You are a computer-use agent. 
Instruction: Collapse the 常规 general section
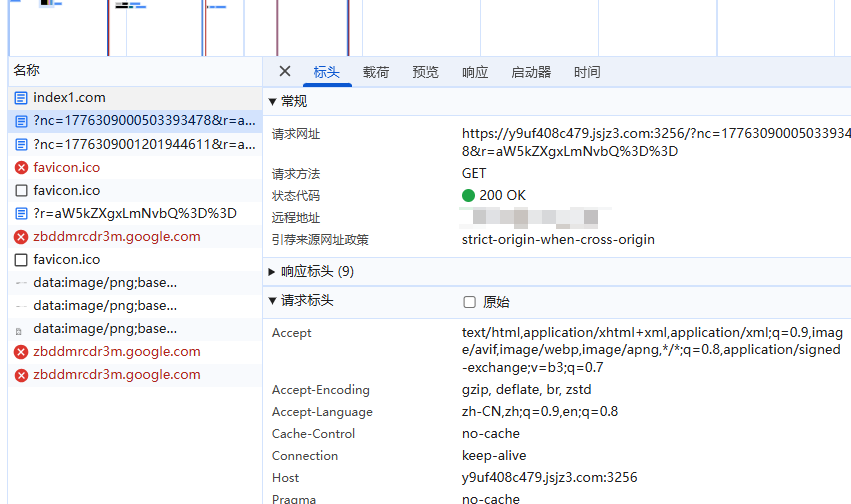coord(273,102)
